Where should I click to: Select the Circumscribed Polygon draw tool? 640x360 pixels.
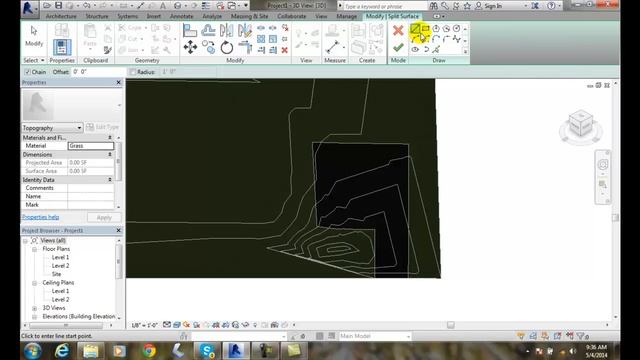pyautogui.click(x=446, y=29)
